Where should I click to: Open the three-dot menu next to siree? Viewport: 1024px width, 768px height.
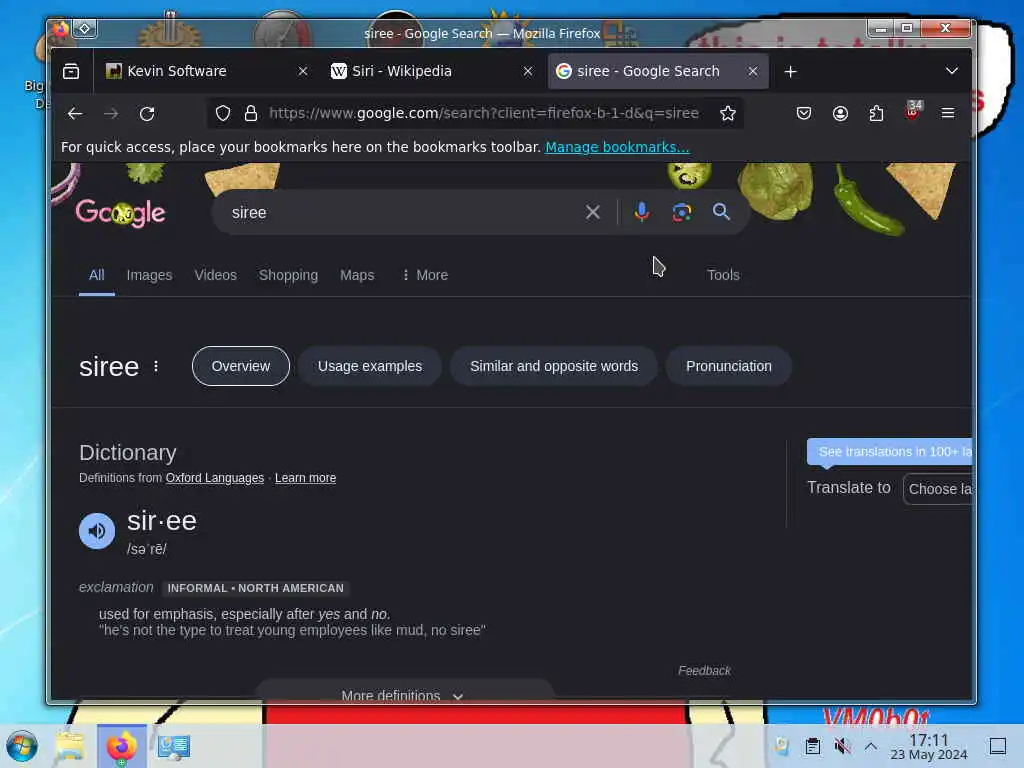pyautogui.click(x=156, y=366)
